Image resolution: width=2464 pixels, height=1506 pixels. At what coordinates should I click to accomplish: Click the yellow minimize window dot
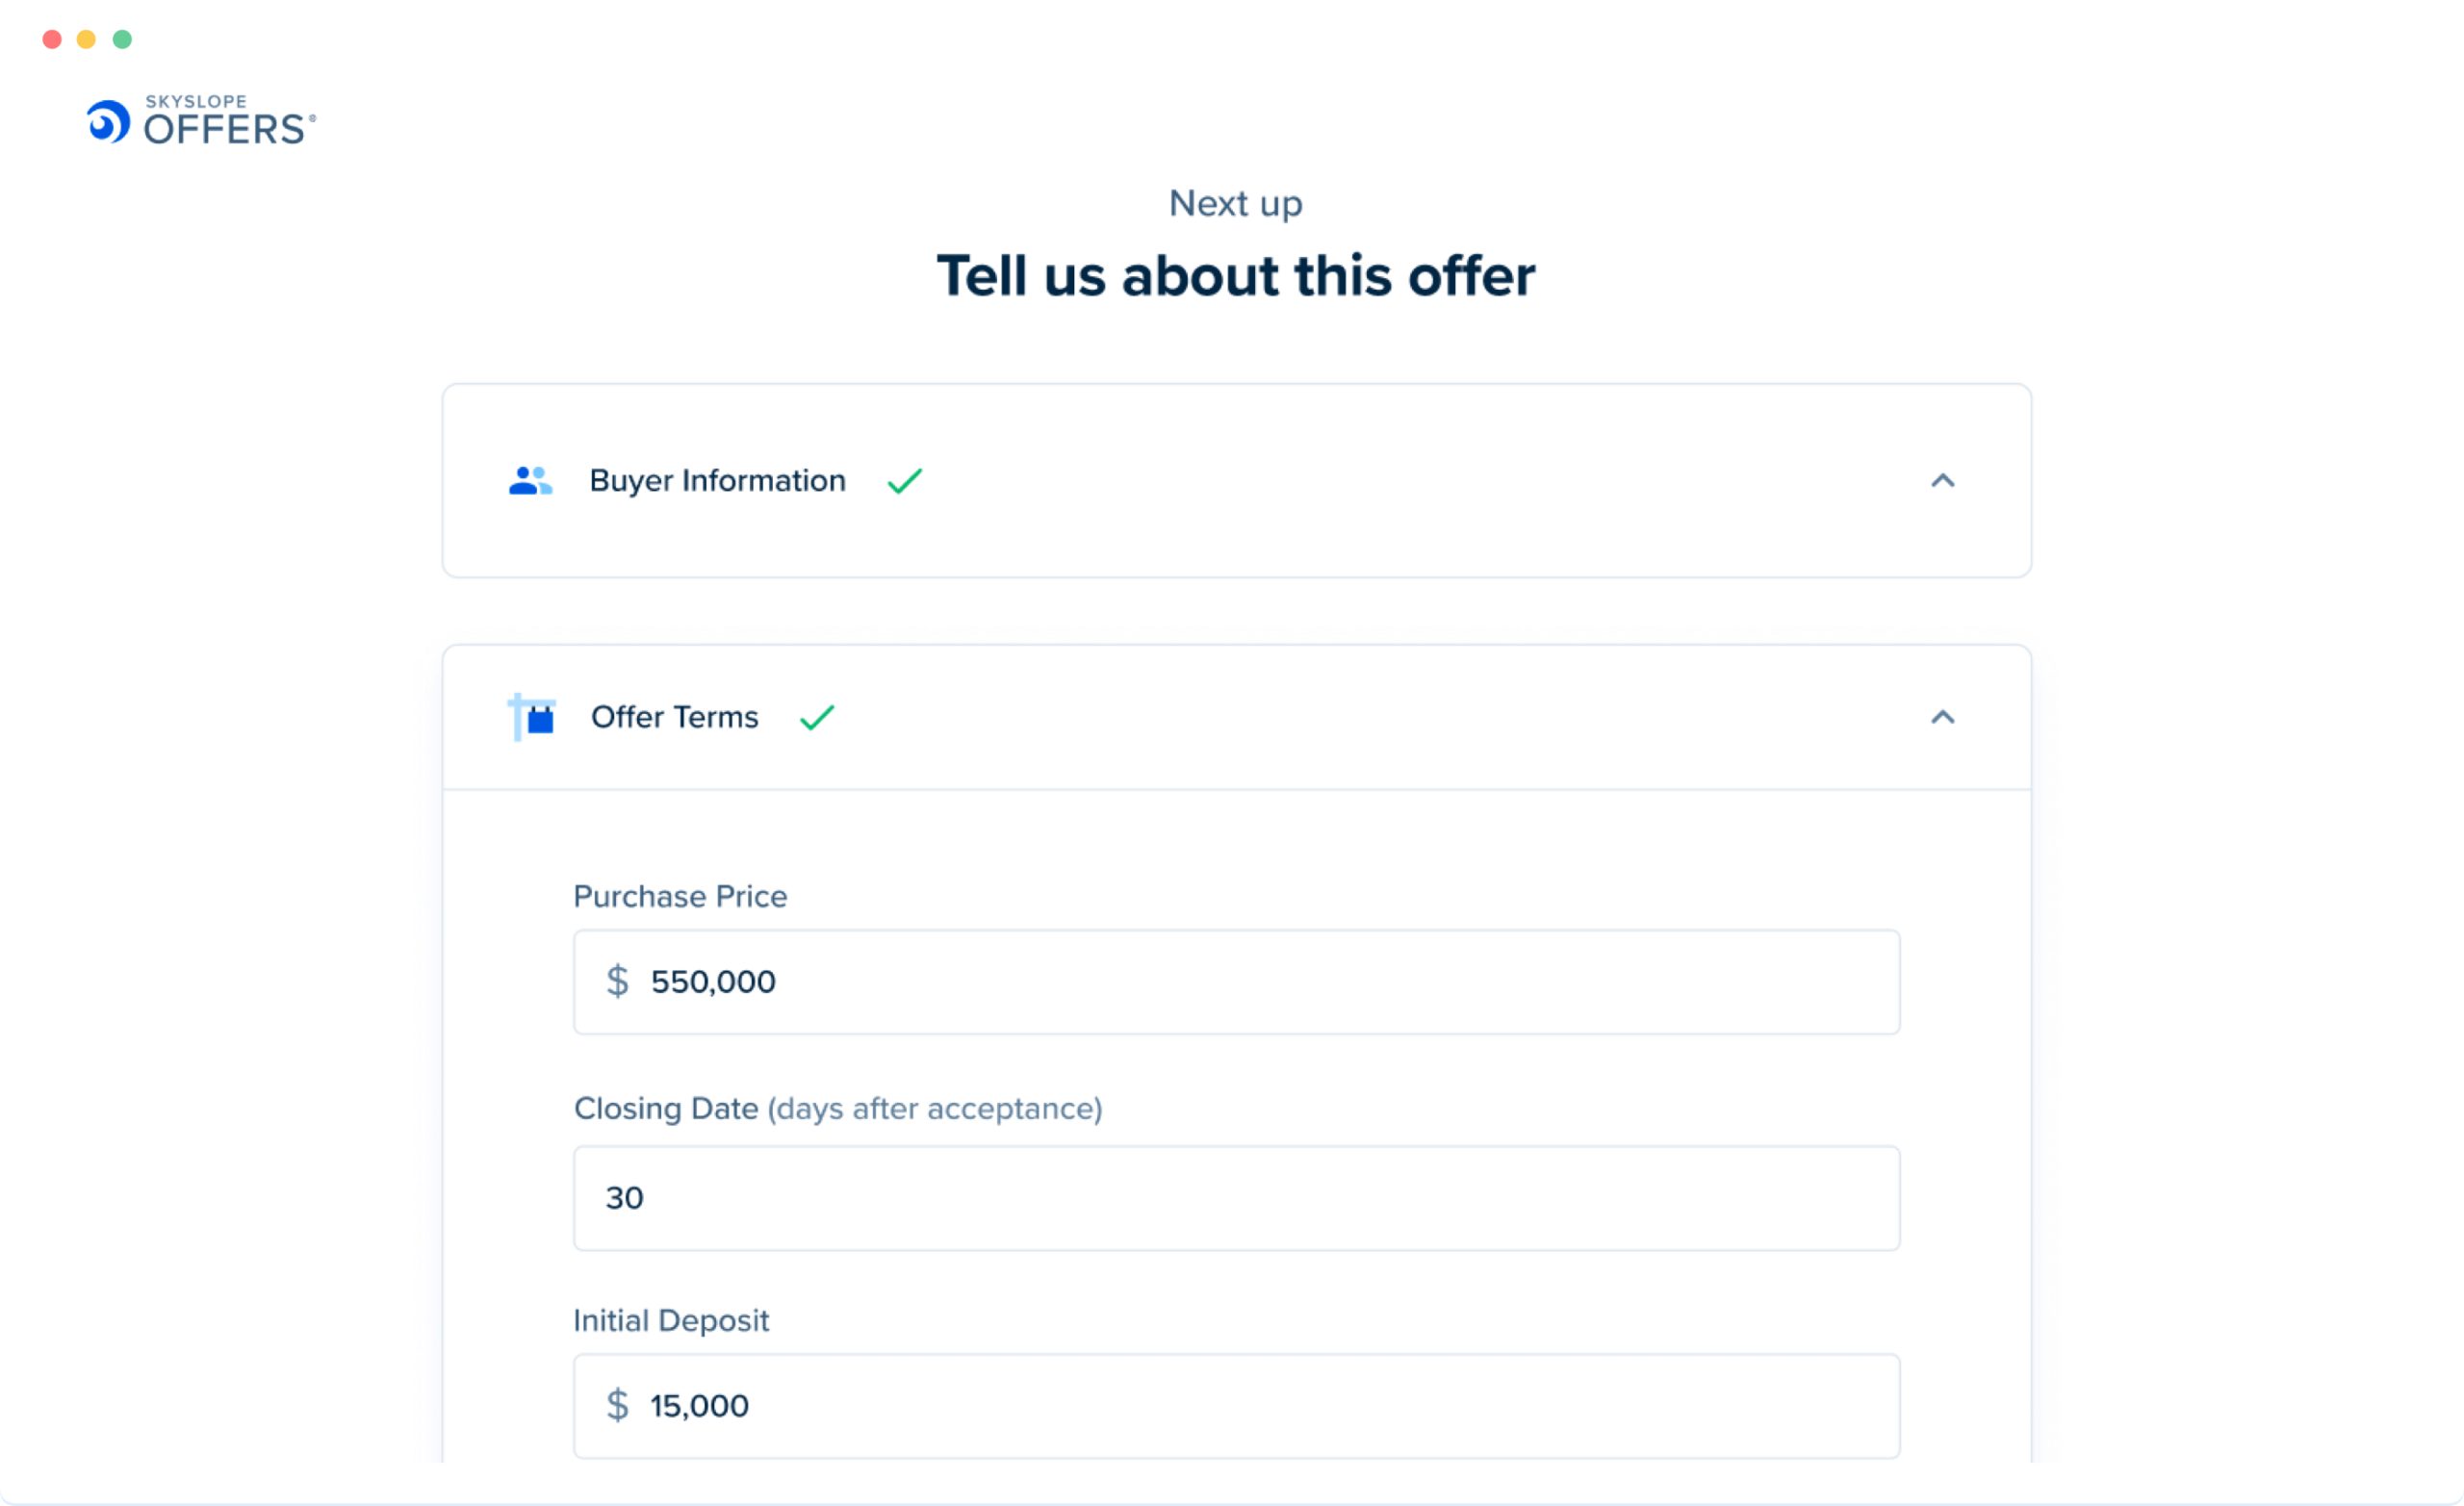coord(87,39)
